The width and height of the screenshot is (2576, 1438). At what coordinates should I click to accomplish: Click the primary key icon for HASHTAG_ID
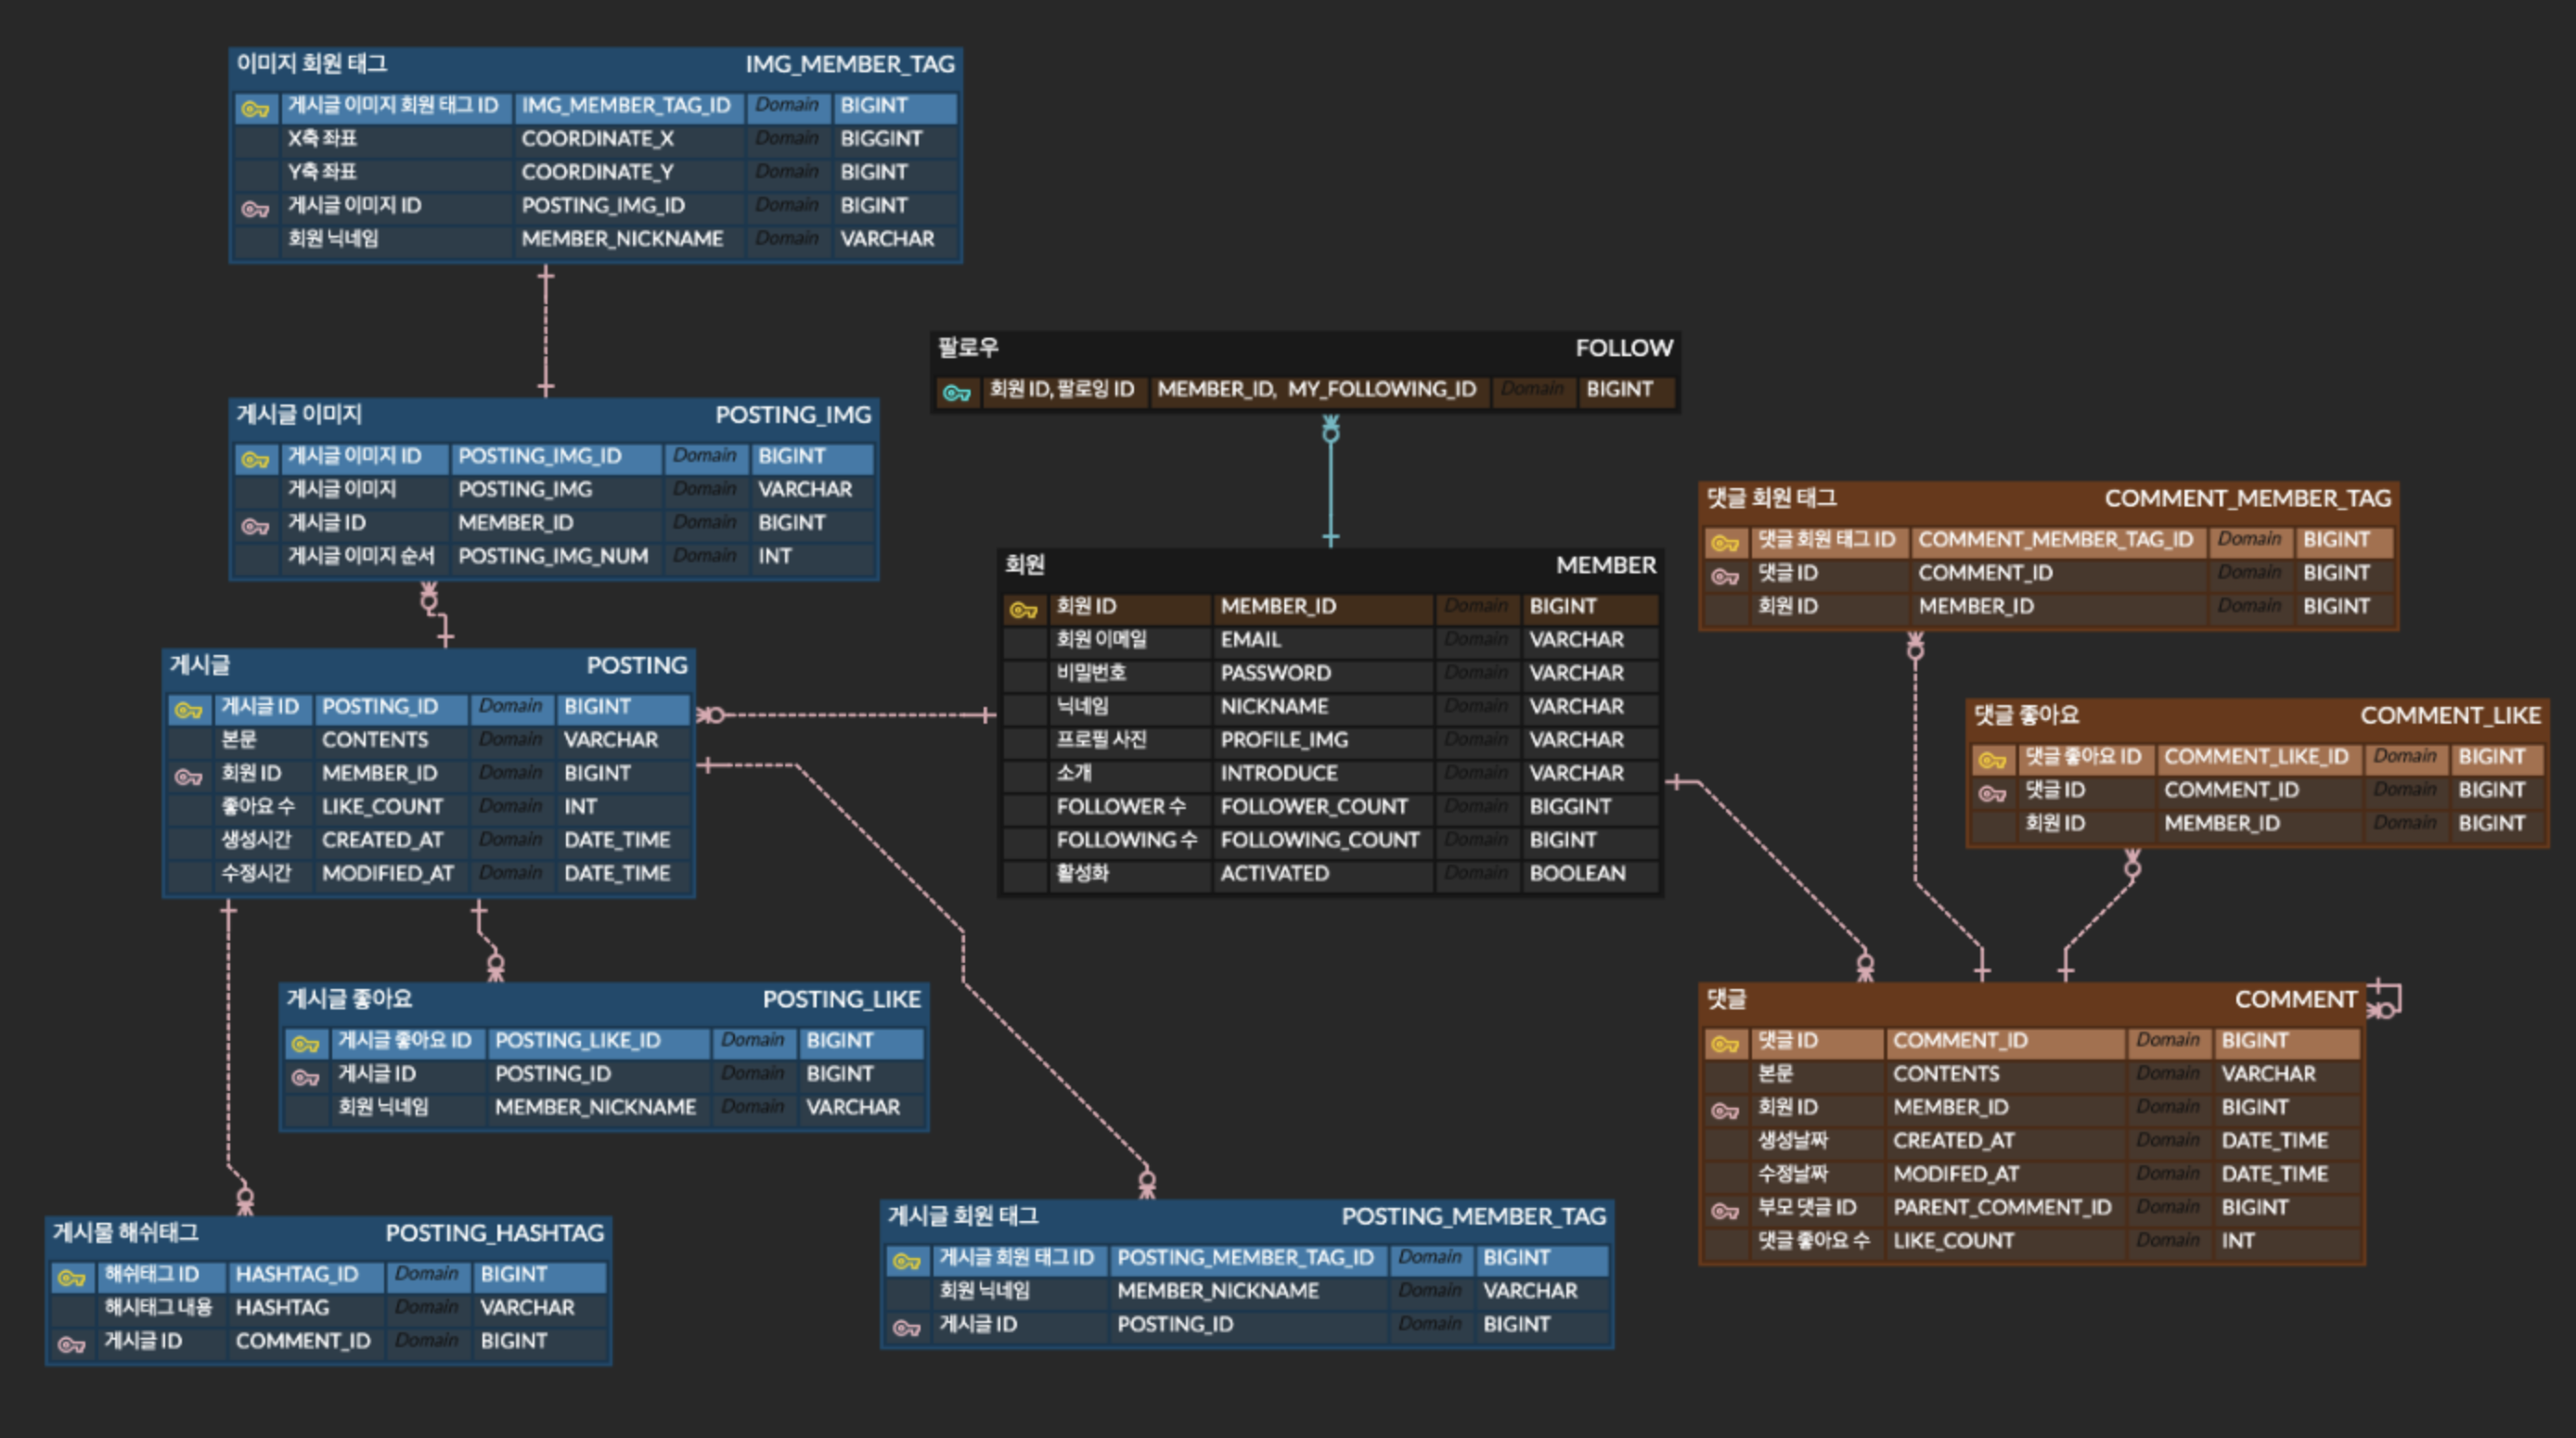click(71, 1277)
